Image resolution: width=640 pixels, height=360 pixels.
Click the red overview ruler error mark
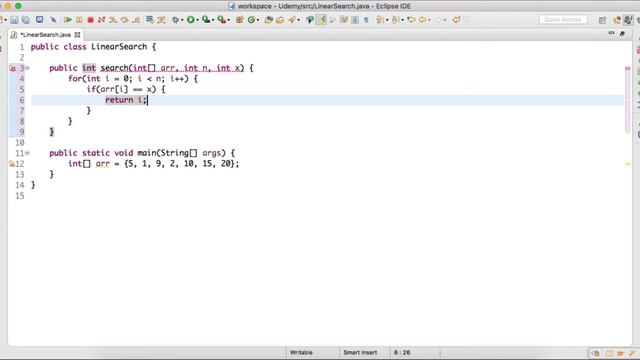(x=627, y=69)
